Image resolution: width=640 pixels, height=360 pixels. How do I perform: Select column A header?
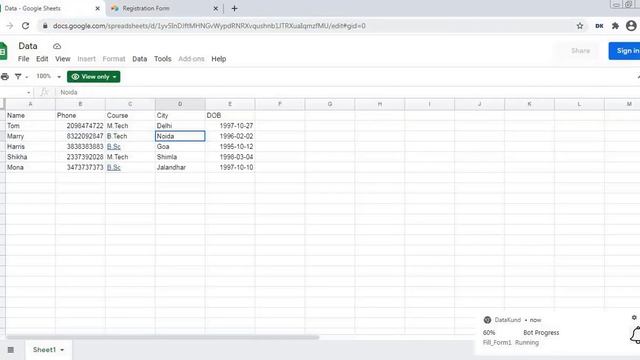coord(30,104)
